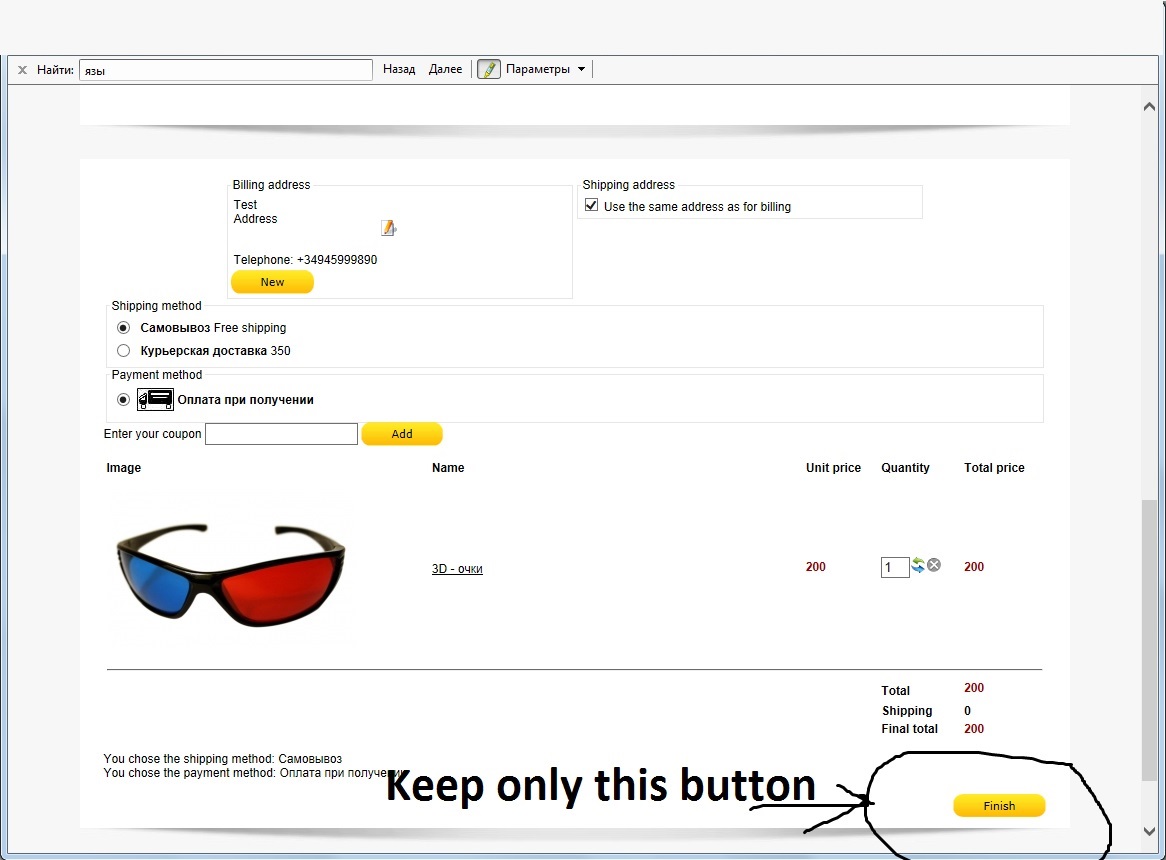Click the scrollbar down arrow
This screenshot has height=860, width=1166.
(1149, 832)
